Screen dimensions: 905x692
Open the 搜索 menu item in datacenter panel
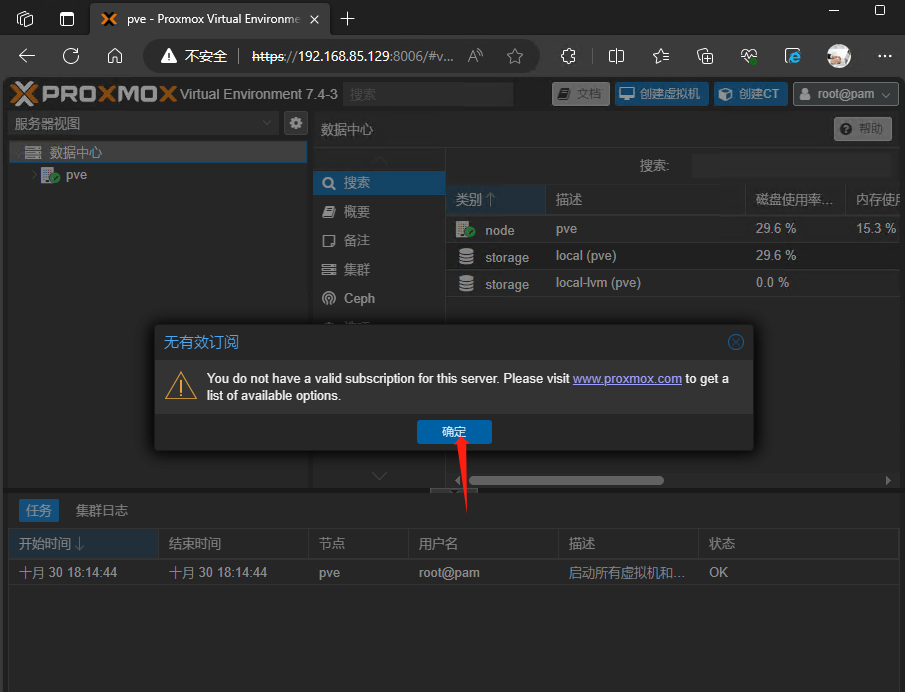point(379,183)
